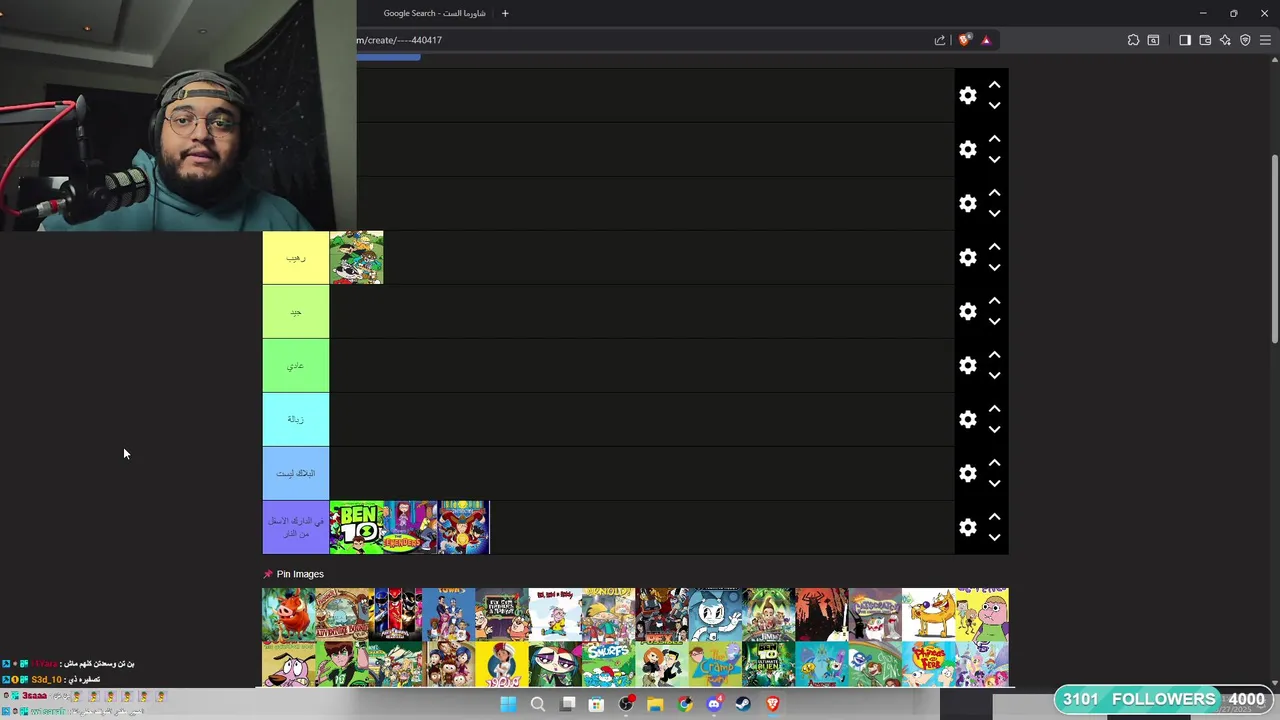
Task: Move the عادي tier row down
Action: click(994, 375)
